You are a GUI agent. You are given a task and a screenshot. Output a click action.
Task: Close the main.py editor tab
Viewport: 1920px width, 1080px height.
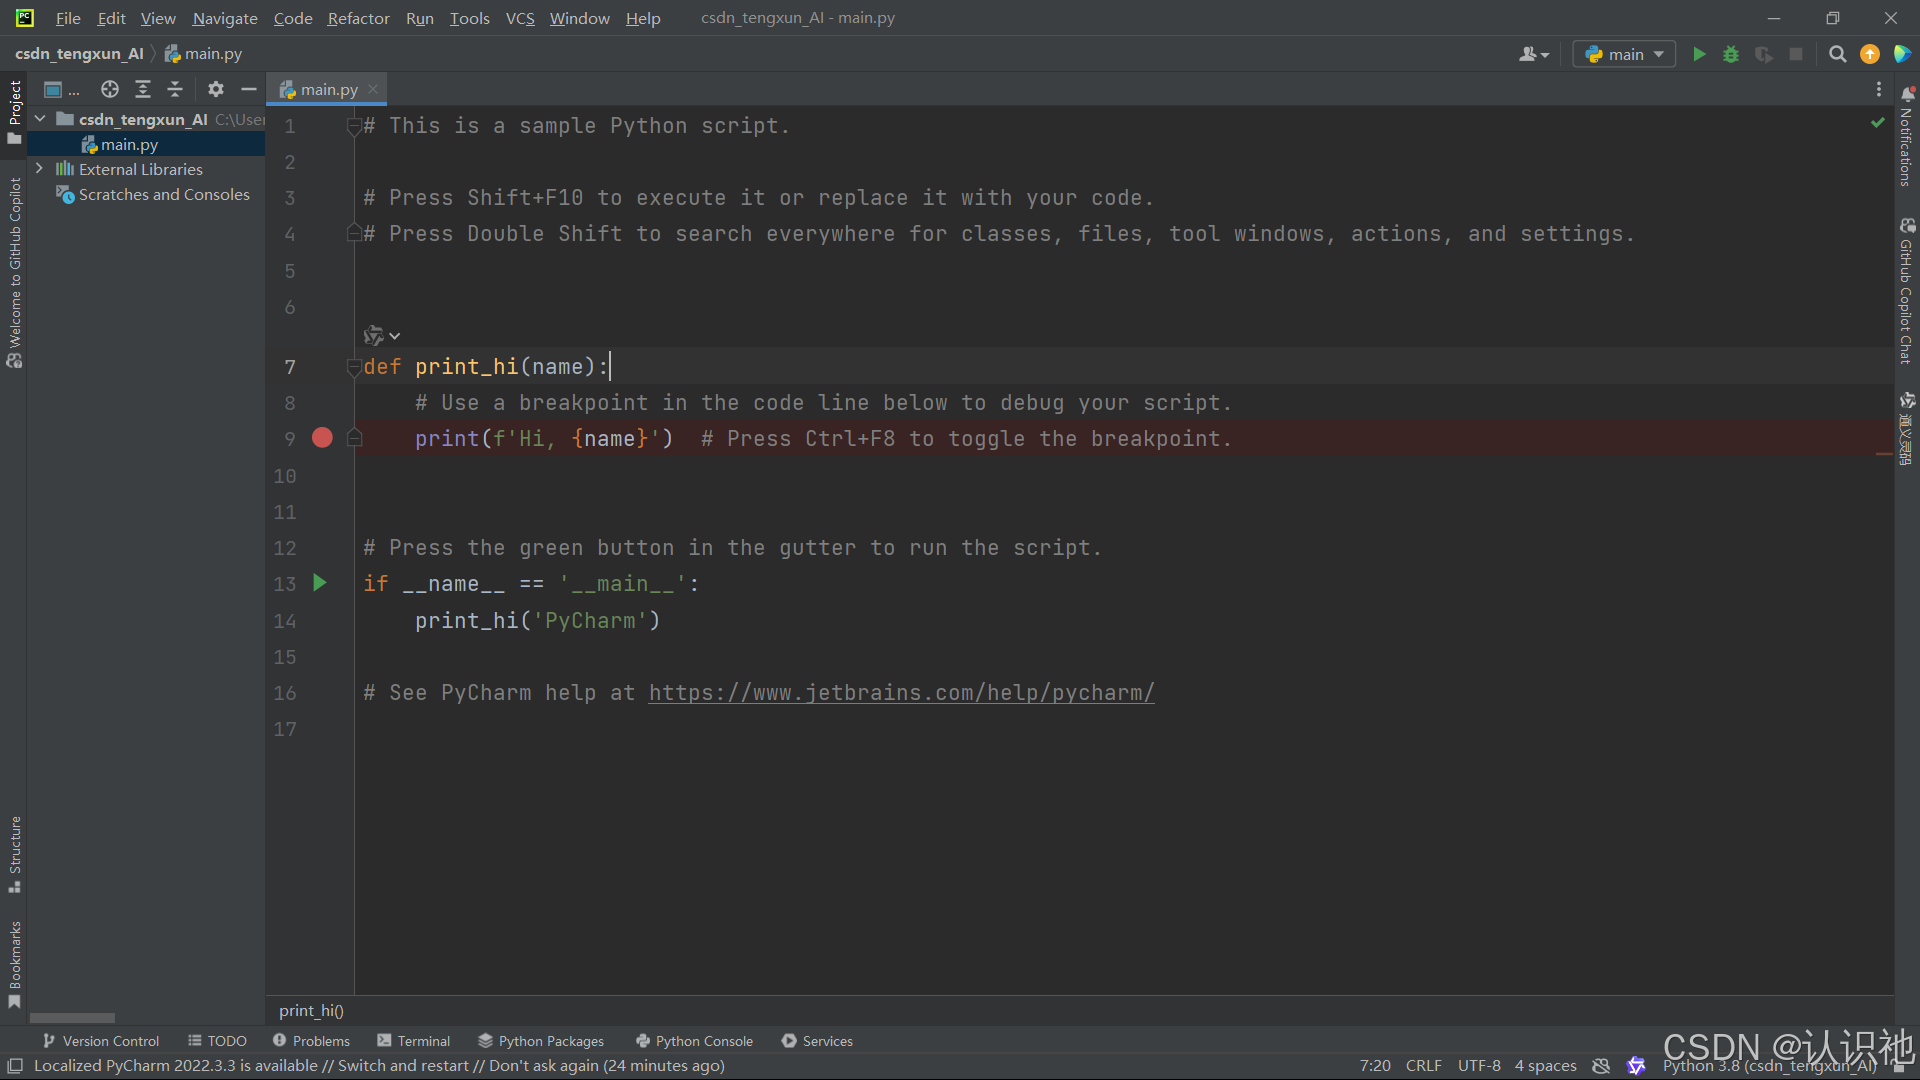pos(373,89)
